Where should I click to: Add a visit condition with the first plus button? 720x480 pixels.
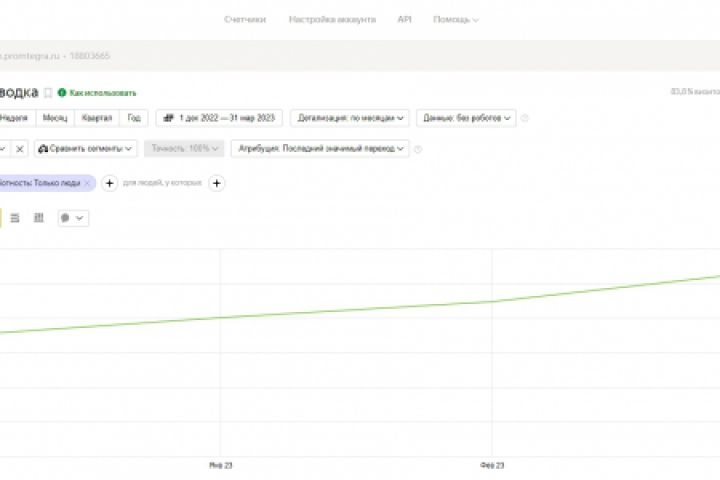(x=109, y=183)
